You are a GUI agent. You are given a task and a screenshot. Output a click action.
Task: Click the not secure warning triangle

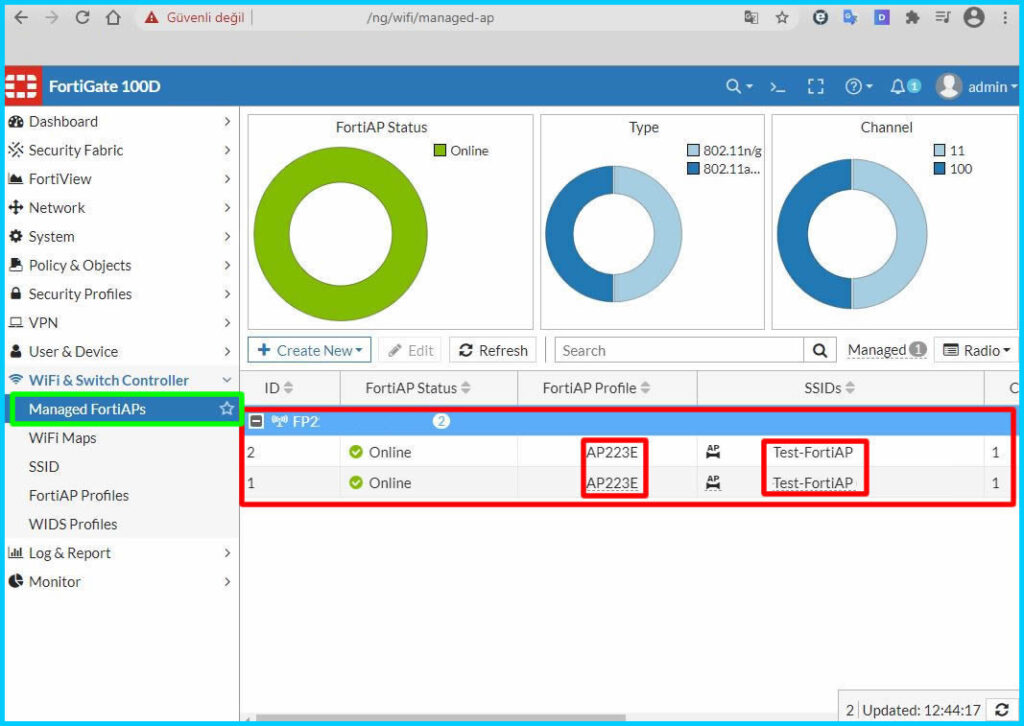coord(152,18)
